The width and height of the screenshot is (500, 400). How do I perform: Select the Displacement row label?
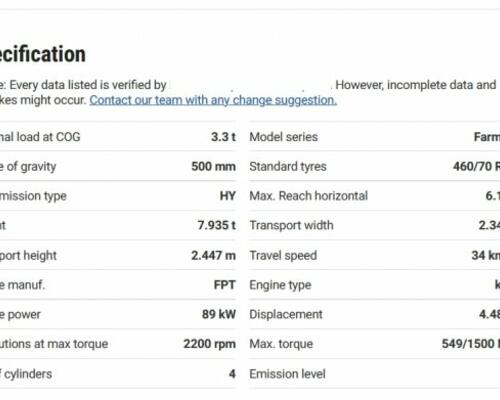[x=286, y=314]
